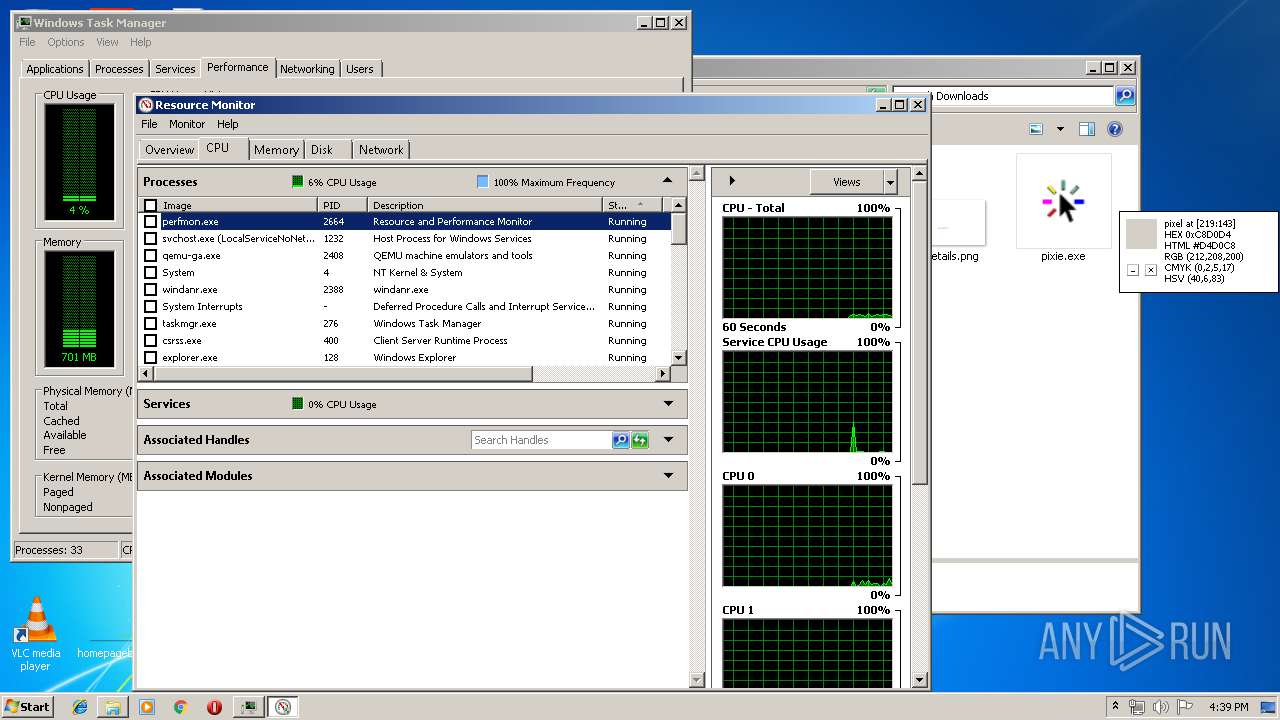Expand the Associated Modules section
The height and width of the screenshot is (720, 1280).
click(668, 476)
